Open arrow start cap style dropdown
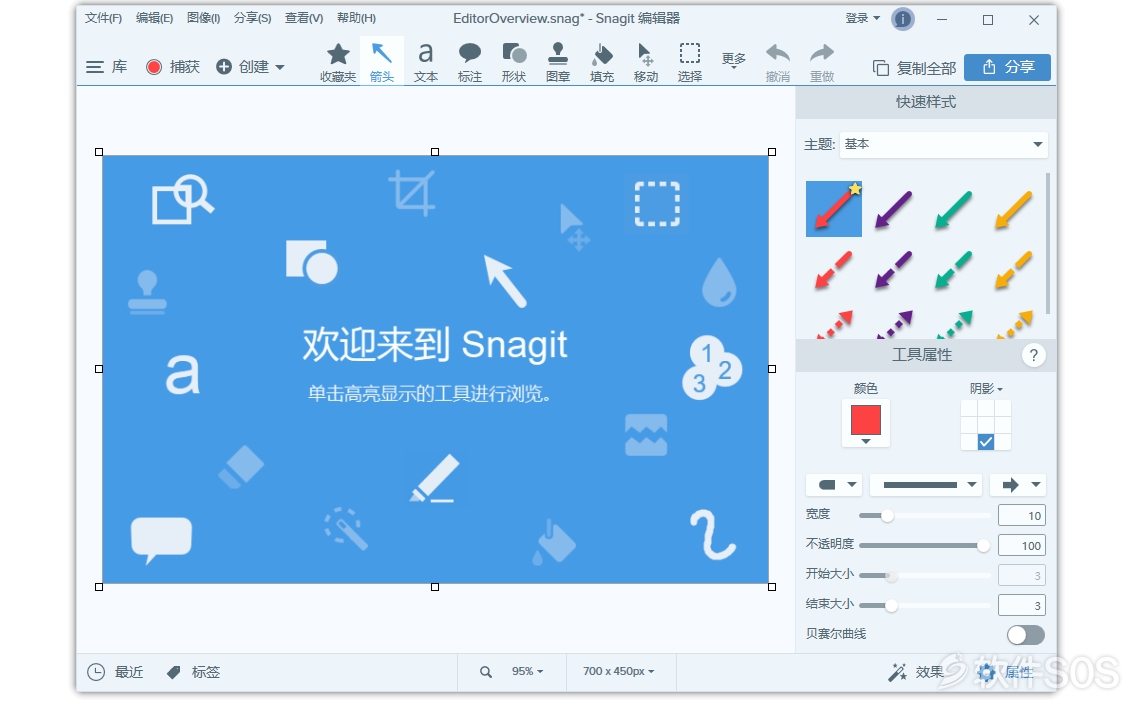 click(834, 485)
